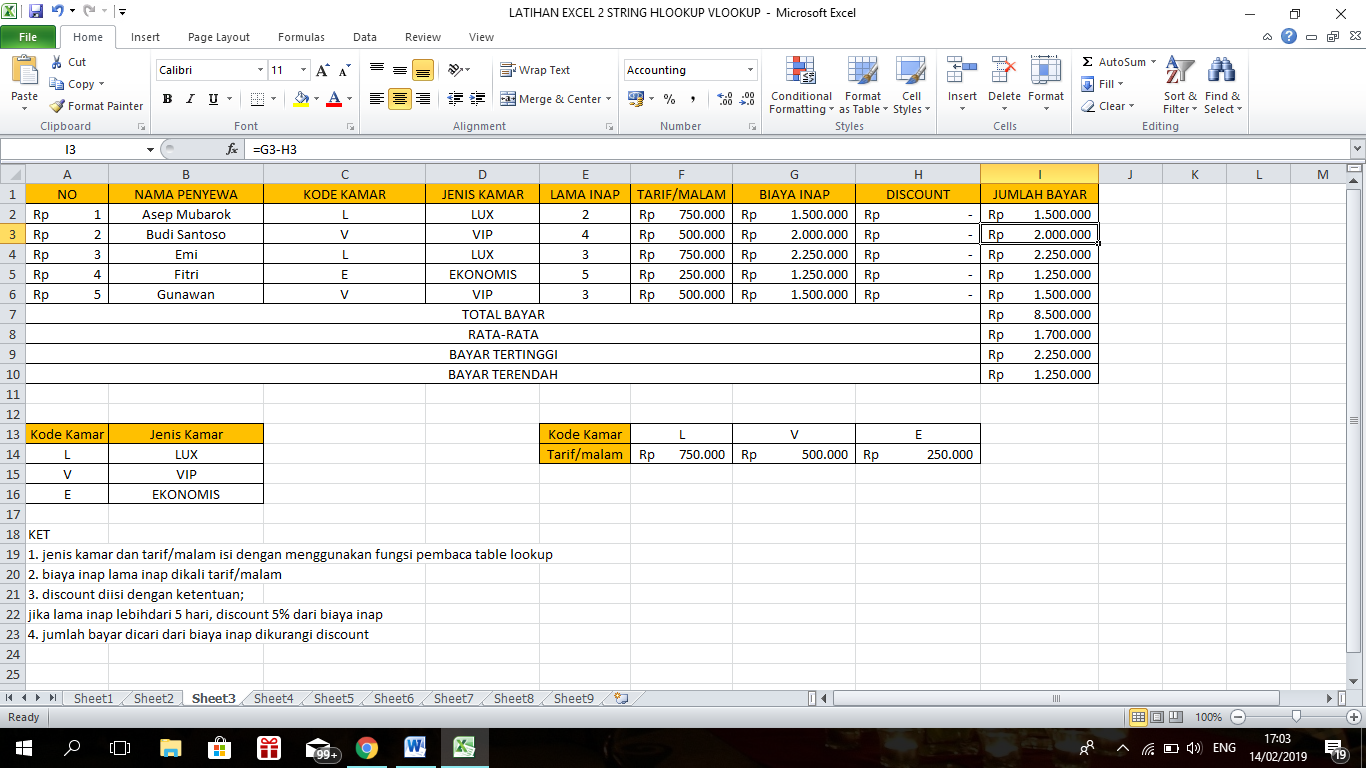Open the Sort & Filter tool

[1180, 87]
